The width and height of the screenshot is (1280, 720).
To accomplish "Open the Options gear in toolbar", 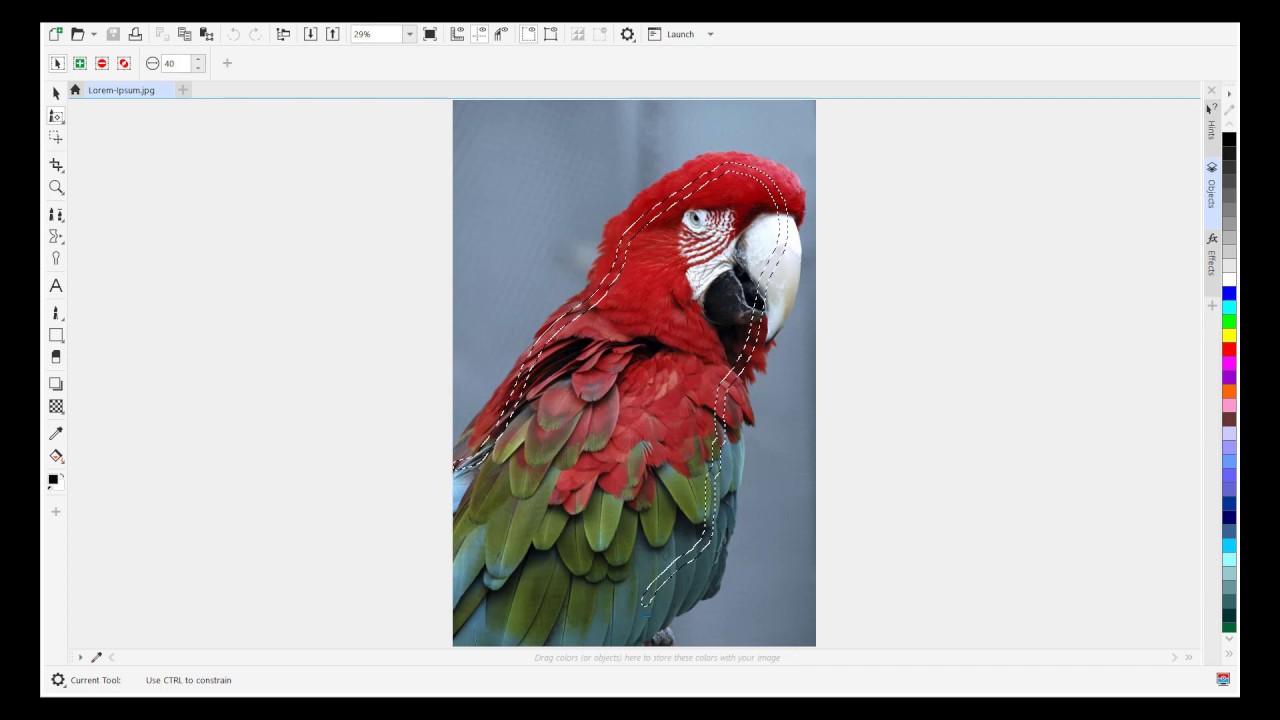I will (627, 34).
